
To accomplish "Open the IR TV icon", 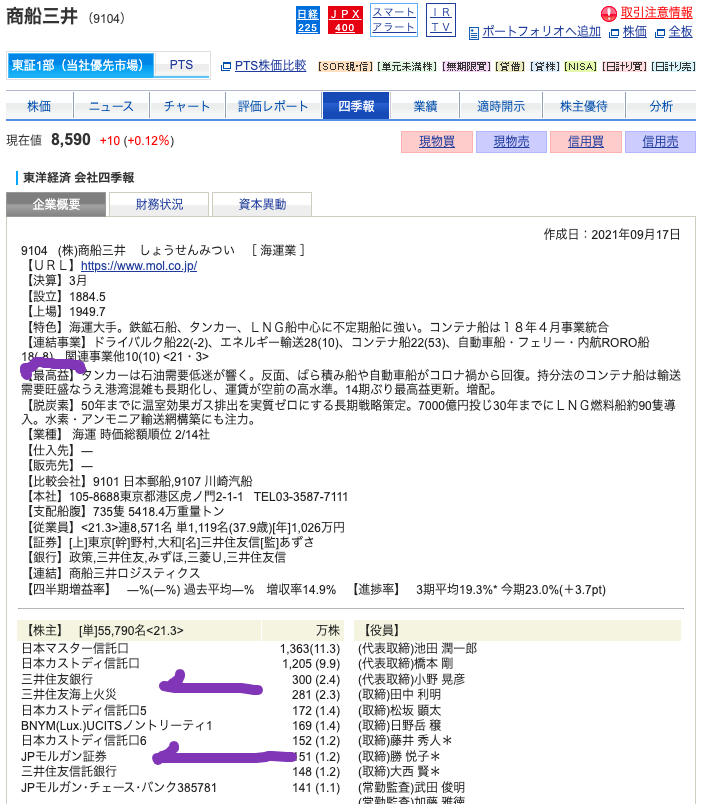I will [x=440, y=20].
